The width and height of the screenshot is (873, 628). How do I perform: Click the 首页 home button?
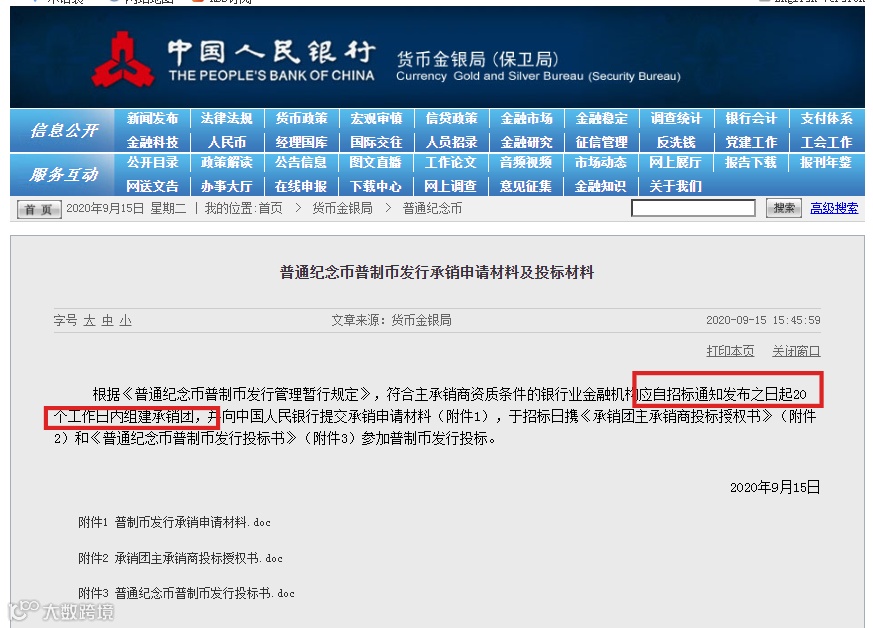point(39,209)
